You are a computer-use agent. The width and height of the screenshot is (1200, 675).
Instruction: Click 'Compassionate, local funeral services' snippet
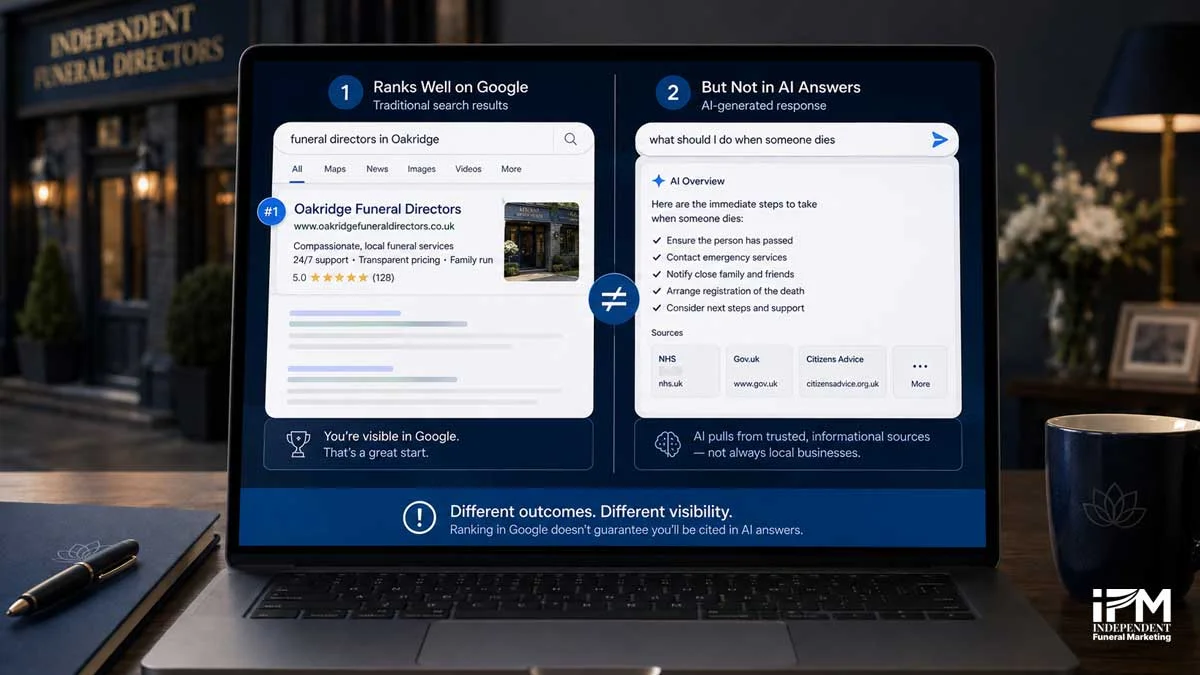pyautogui.click(x=373, y=246)
